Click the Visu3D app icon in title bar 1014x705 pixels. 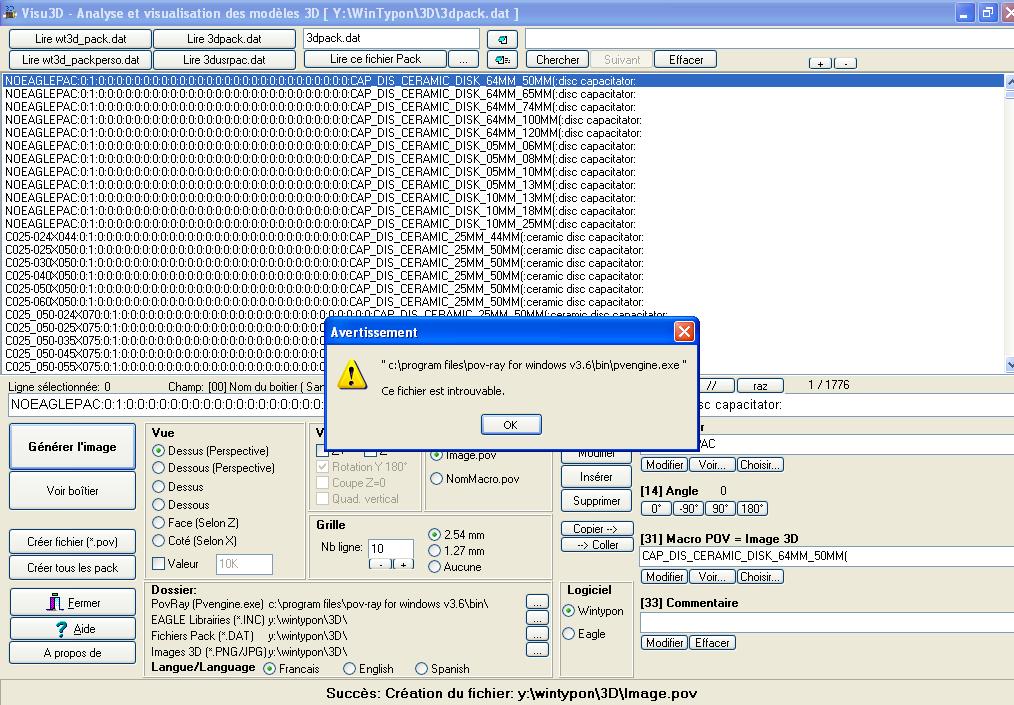[10, 12]
